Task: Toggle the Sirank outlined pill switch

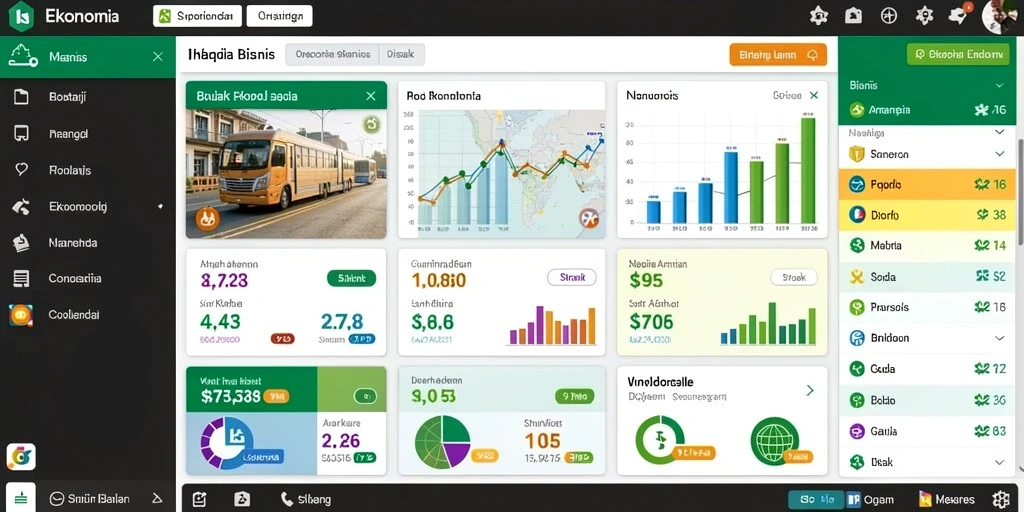Action: pos(571,278)
